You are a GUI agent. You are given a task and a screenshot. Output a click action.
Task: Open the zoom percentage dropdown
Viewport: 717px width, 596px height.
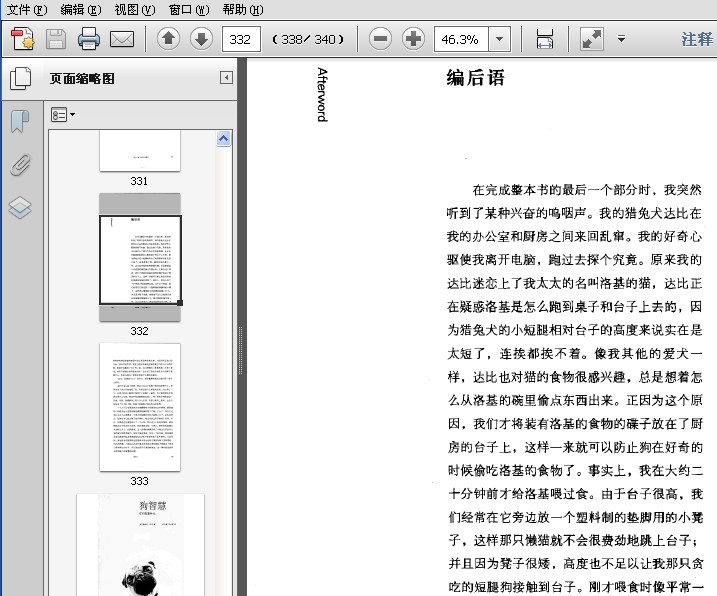(500, 40)
